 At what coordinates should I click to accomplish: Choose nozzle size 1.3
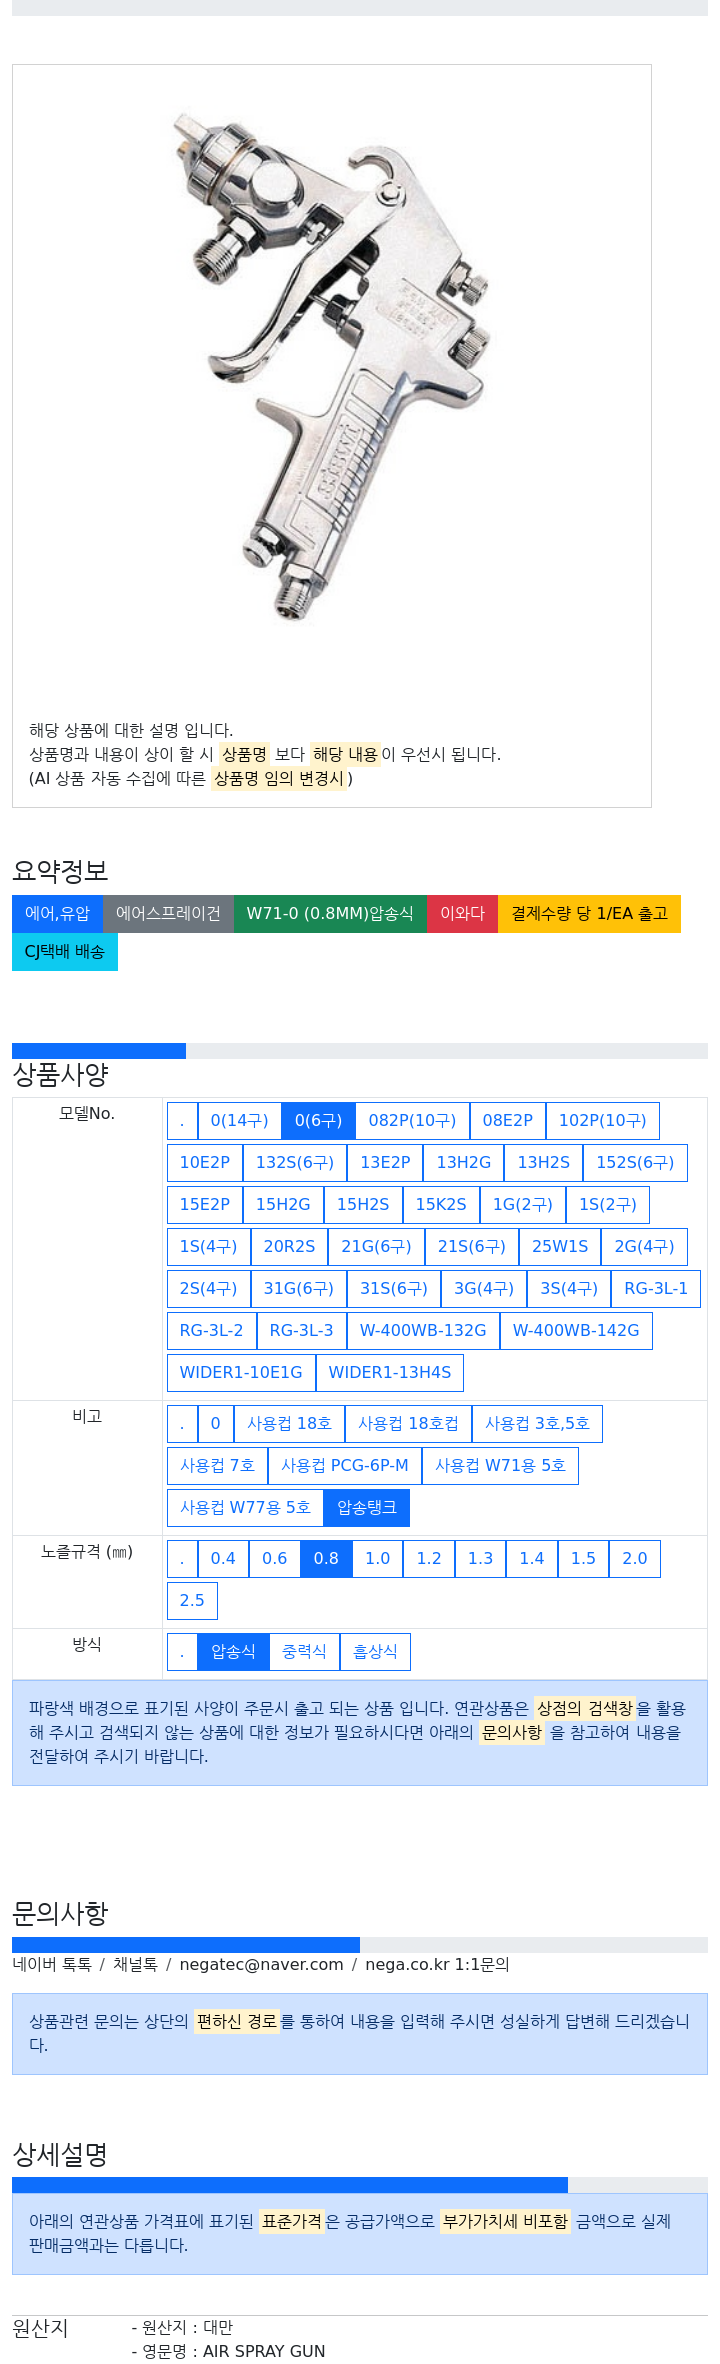[x=480, y=1559]
